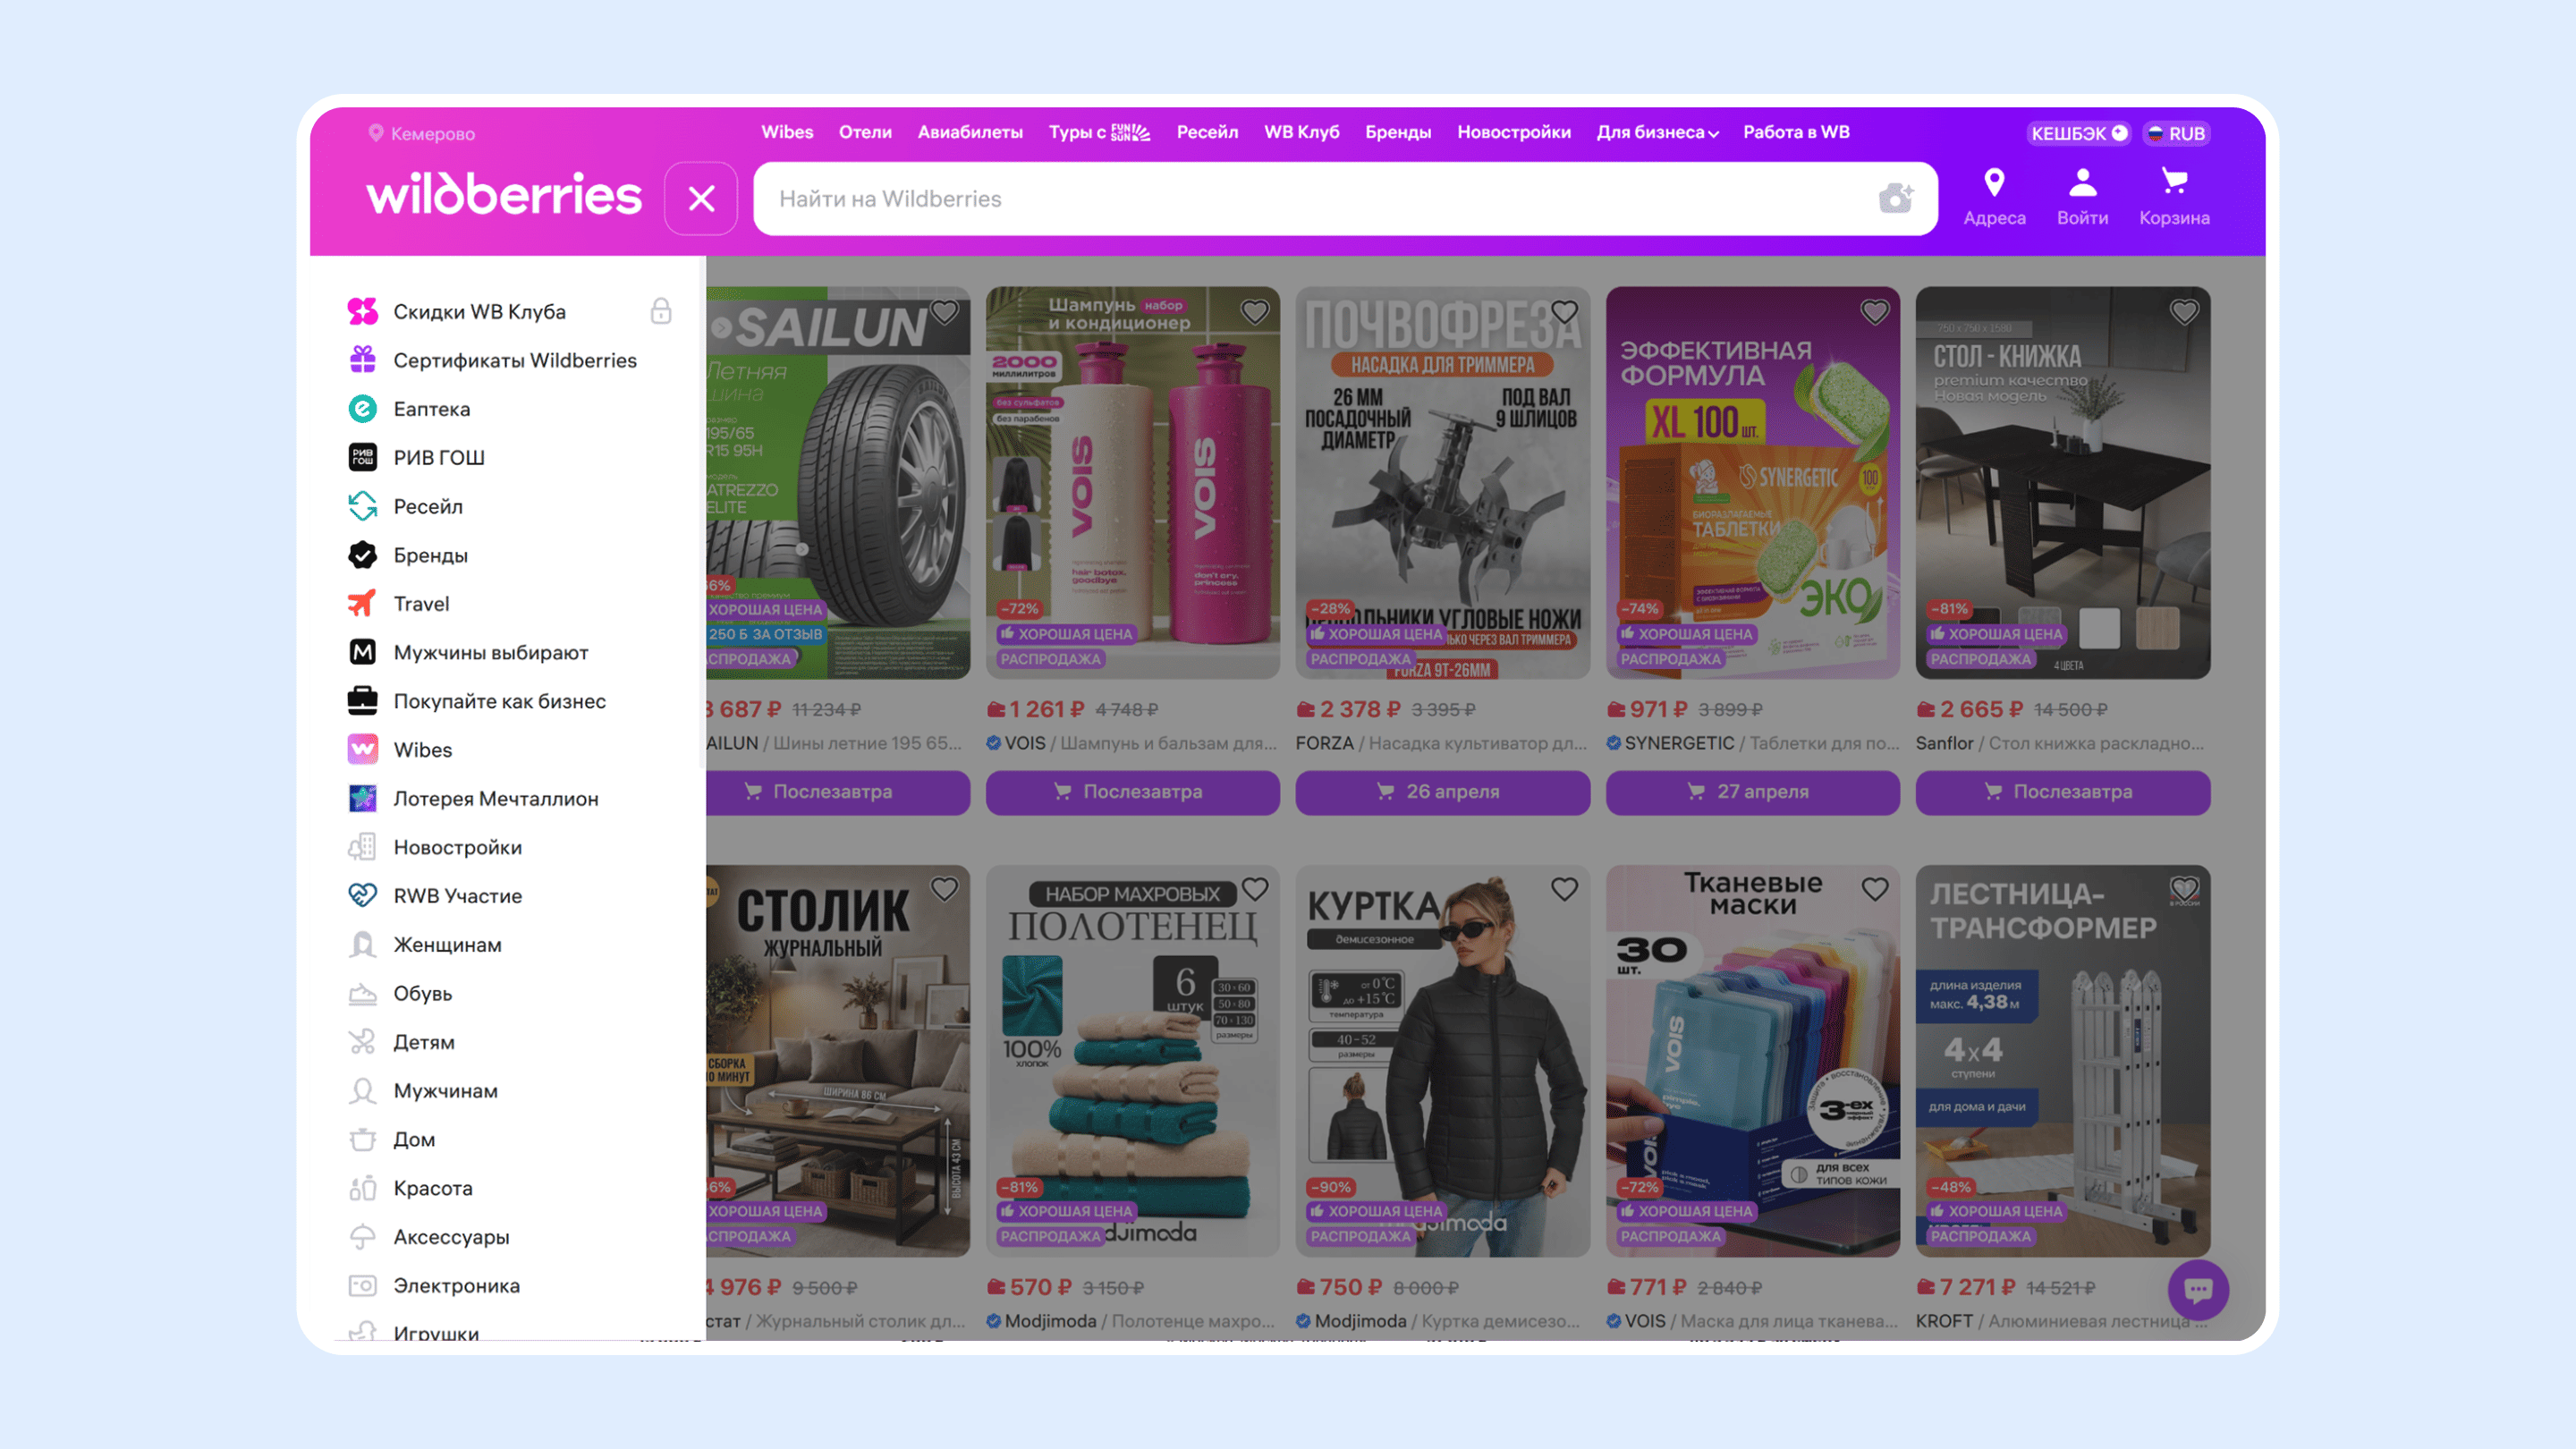Favorite the Sanflor стол-книжка
Screen dimensions: 2576x1449
(2184, 312)
